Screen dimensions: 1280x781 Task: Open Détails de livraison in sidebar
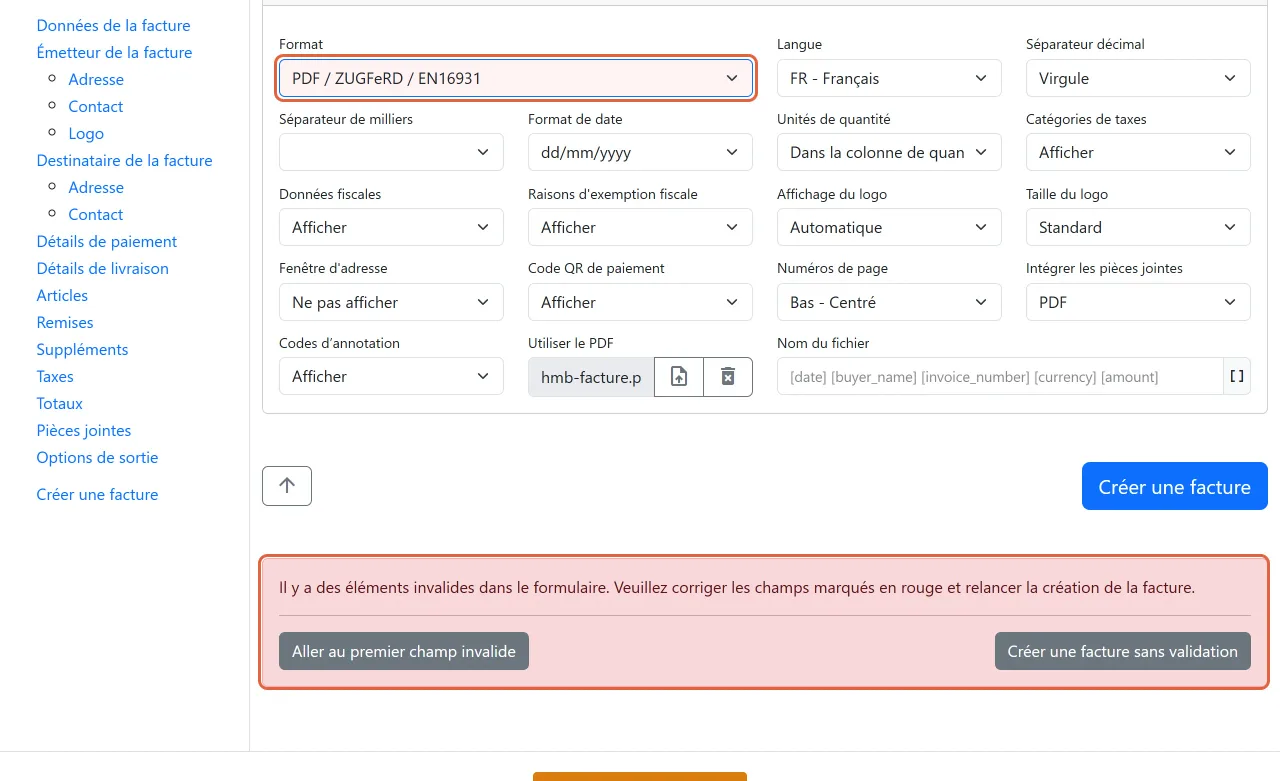click(102, 268)
